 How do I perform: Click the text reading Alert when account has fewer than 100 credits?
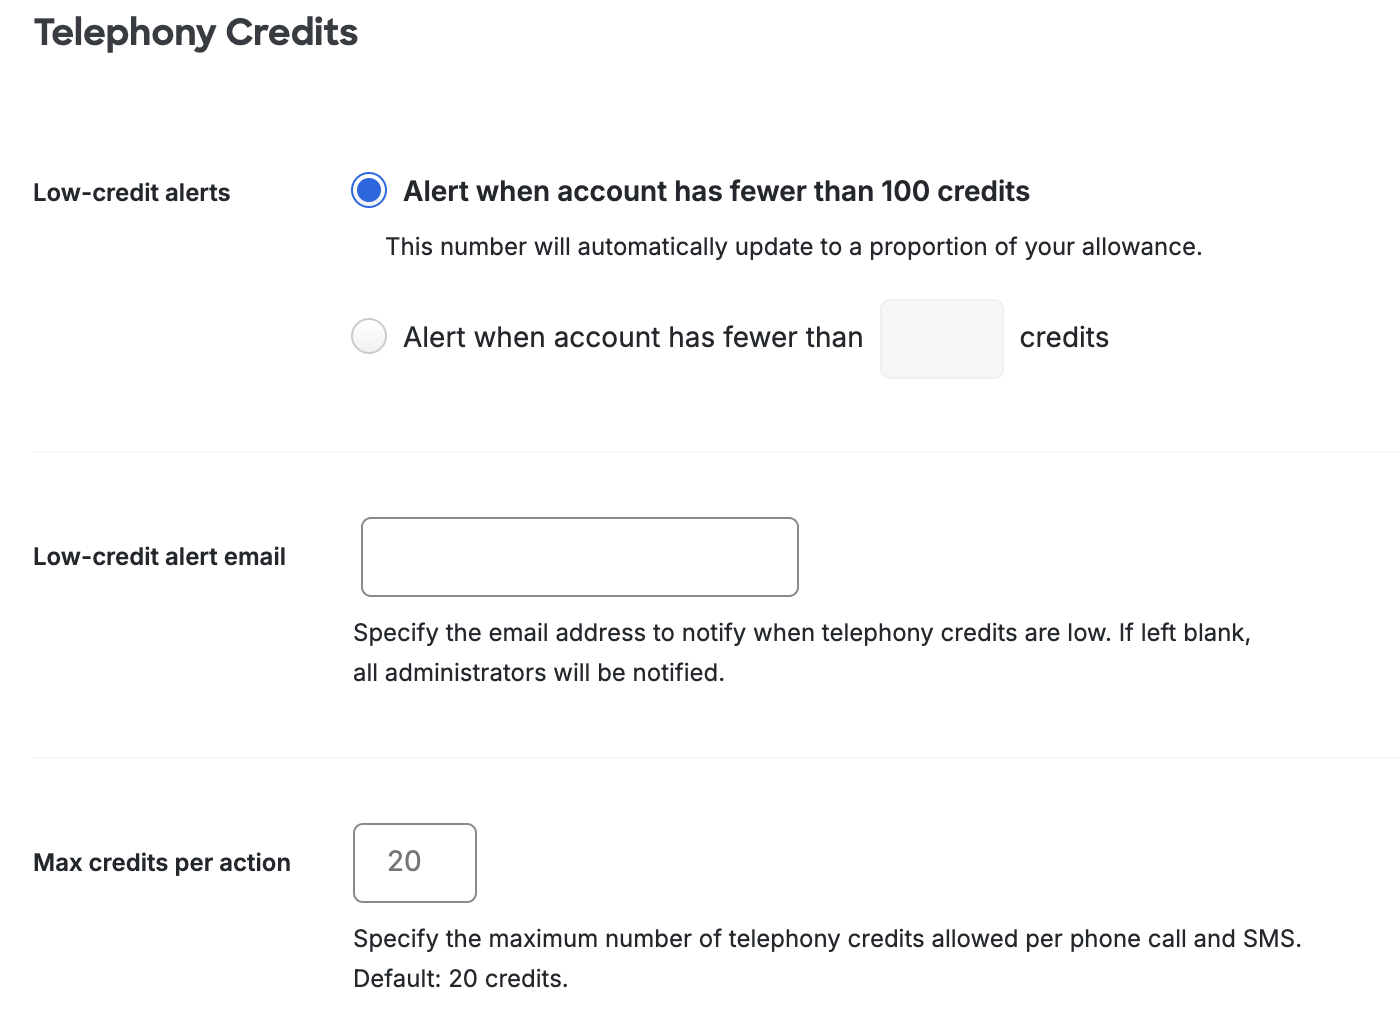coord(716,191)
